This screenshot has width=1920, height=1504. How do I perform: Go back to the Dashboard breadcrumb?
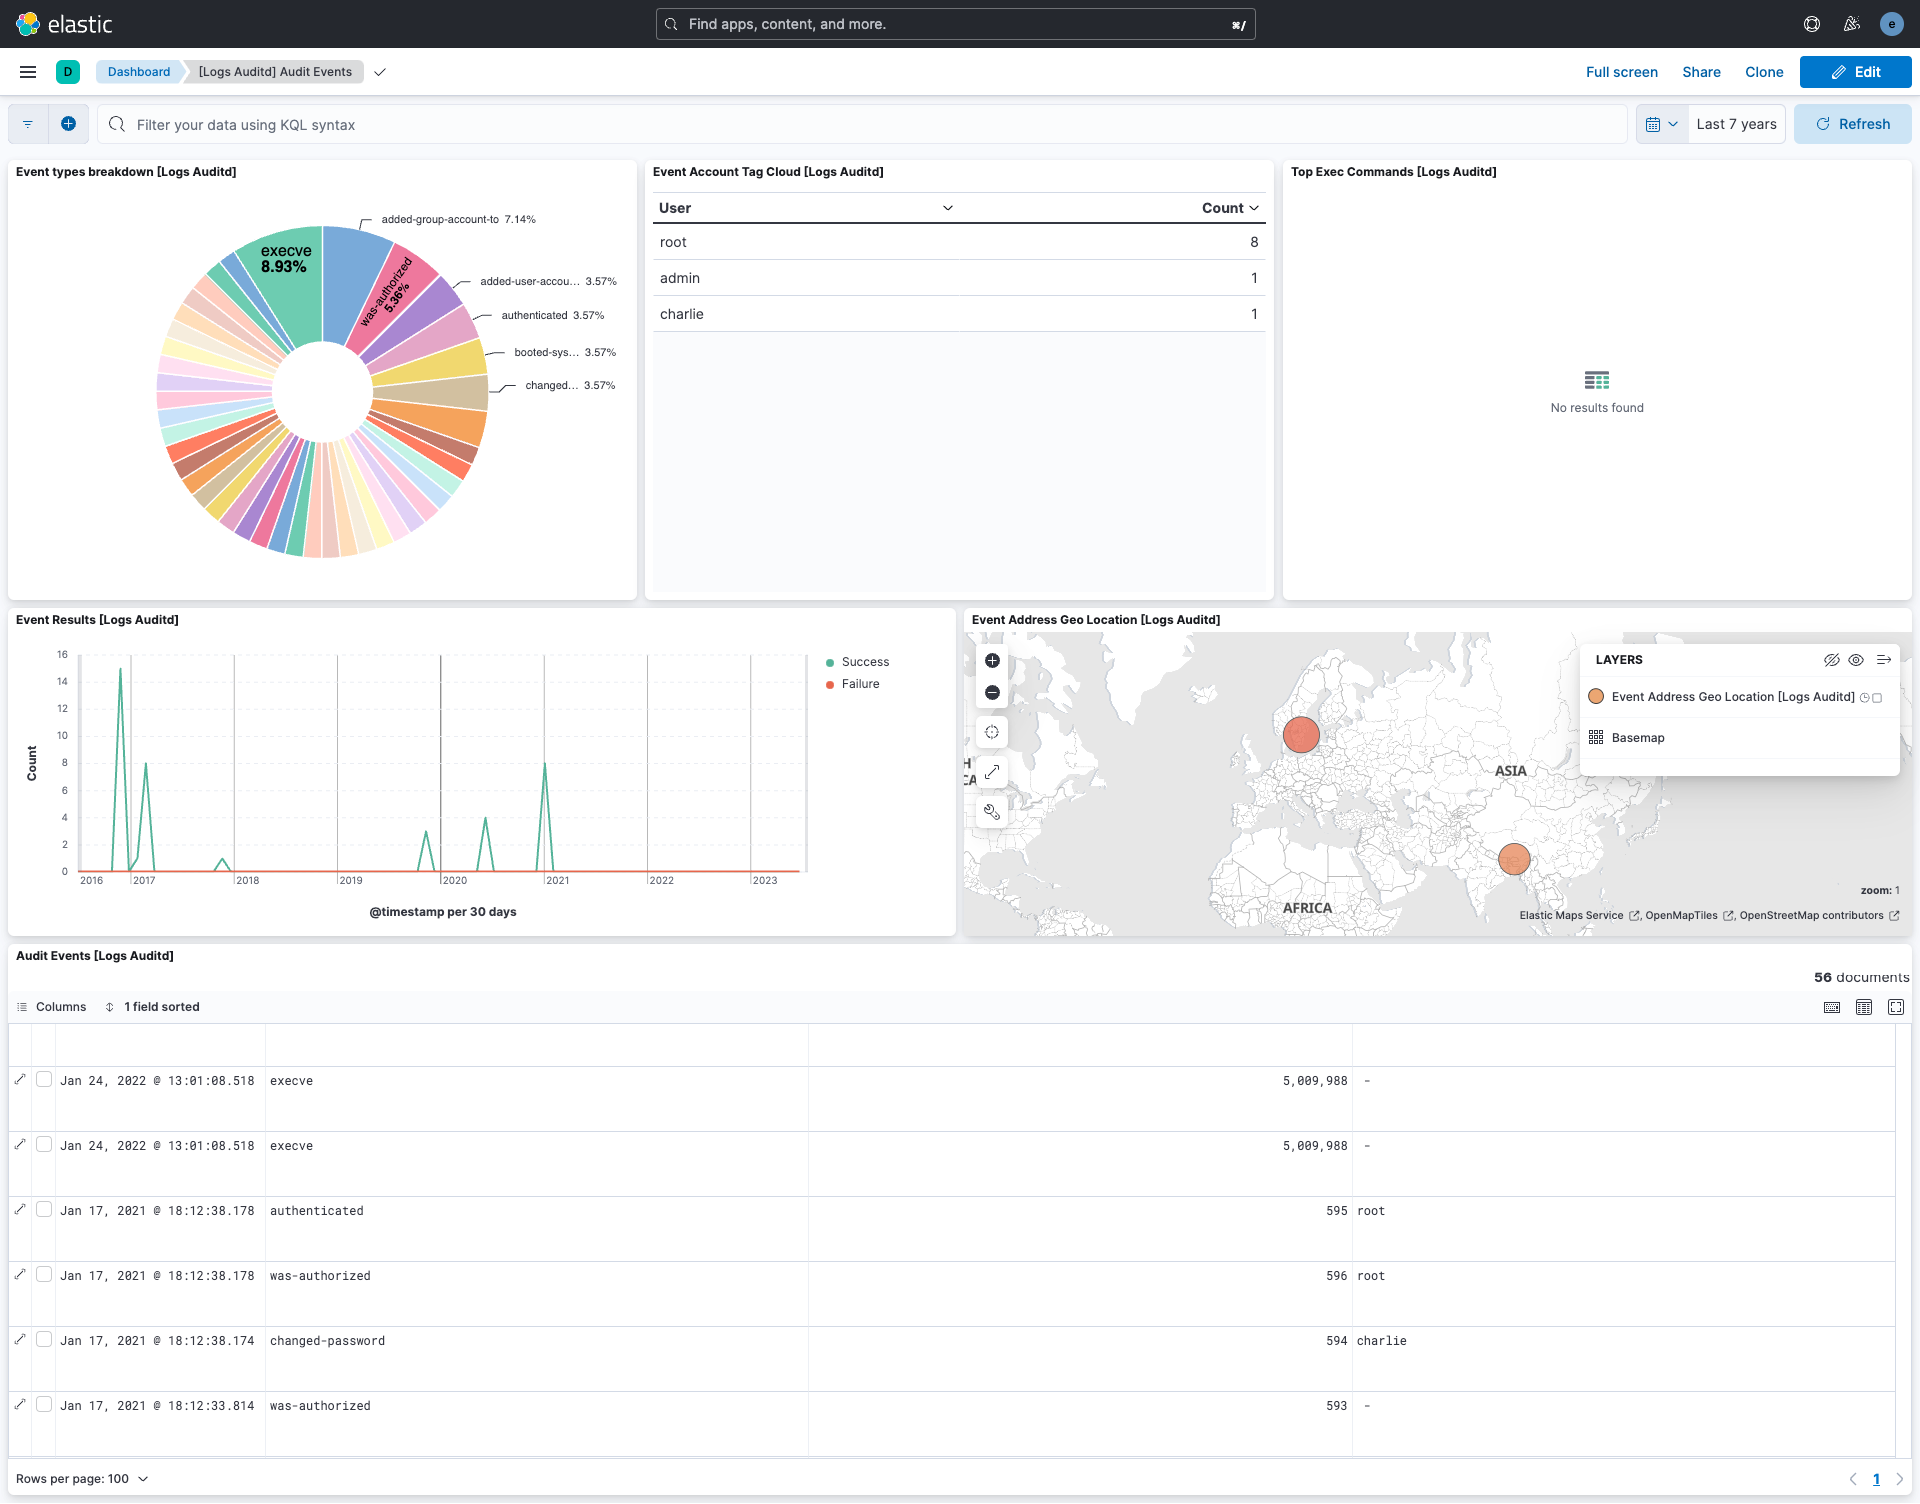click(139, 71)
